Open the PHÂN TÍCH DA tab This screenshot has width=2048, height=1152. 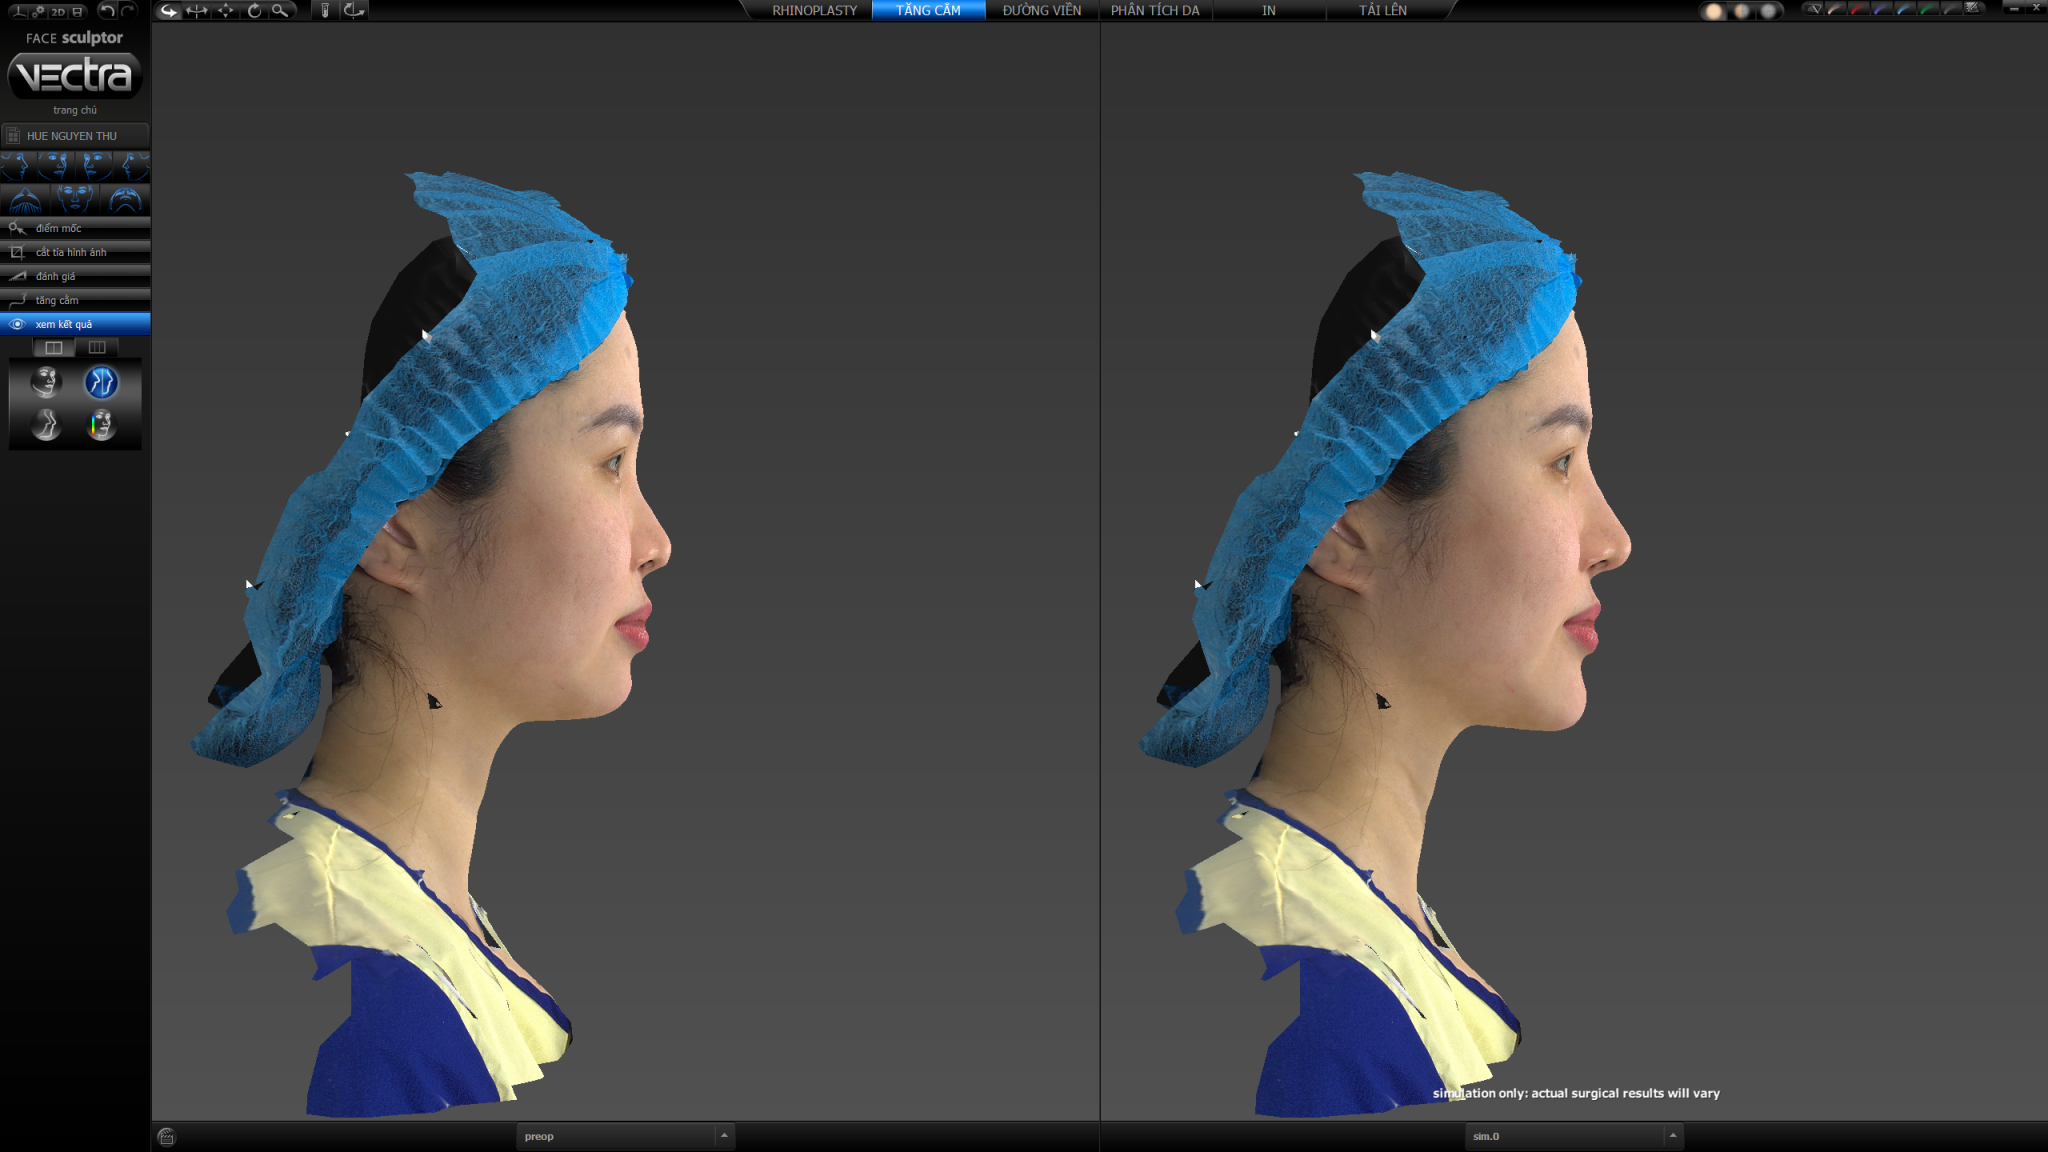[1154, 11]
